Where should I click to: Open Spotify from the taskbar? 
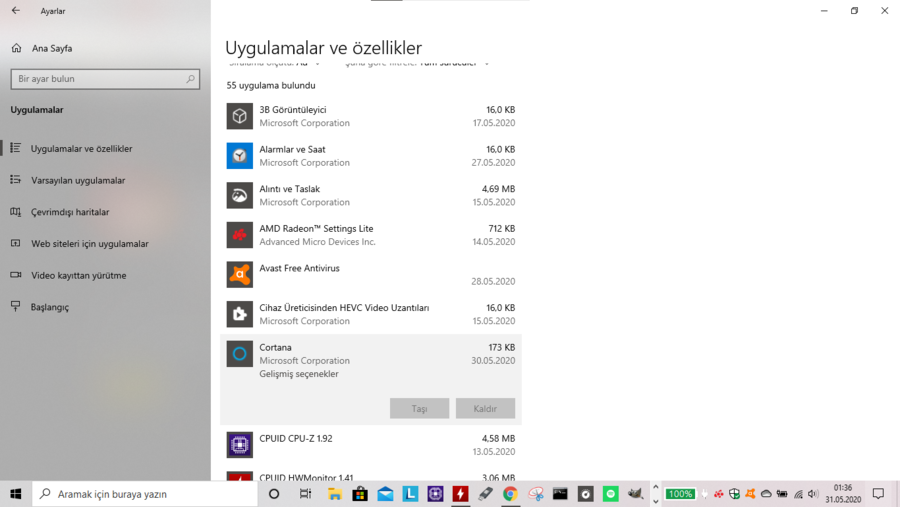pos(611,494)
